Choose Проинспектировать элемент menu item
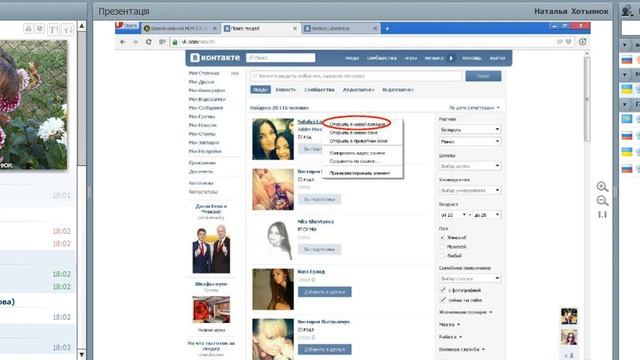 (360, 173)
